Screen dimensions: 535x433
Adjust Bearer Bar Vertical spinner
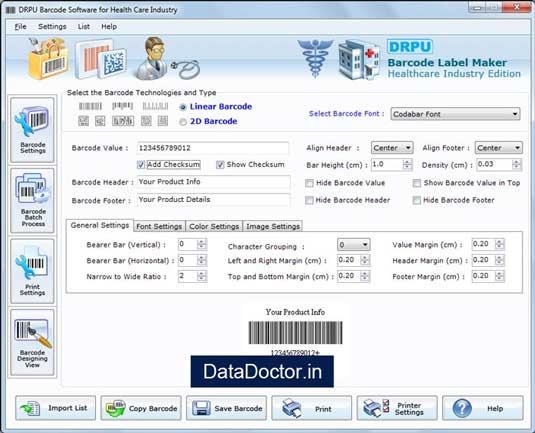(202, 244)
